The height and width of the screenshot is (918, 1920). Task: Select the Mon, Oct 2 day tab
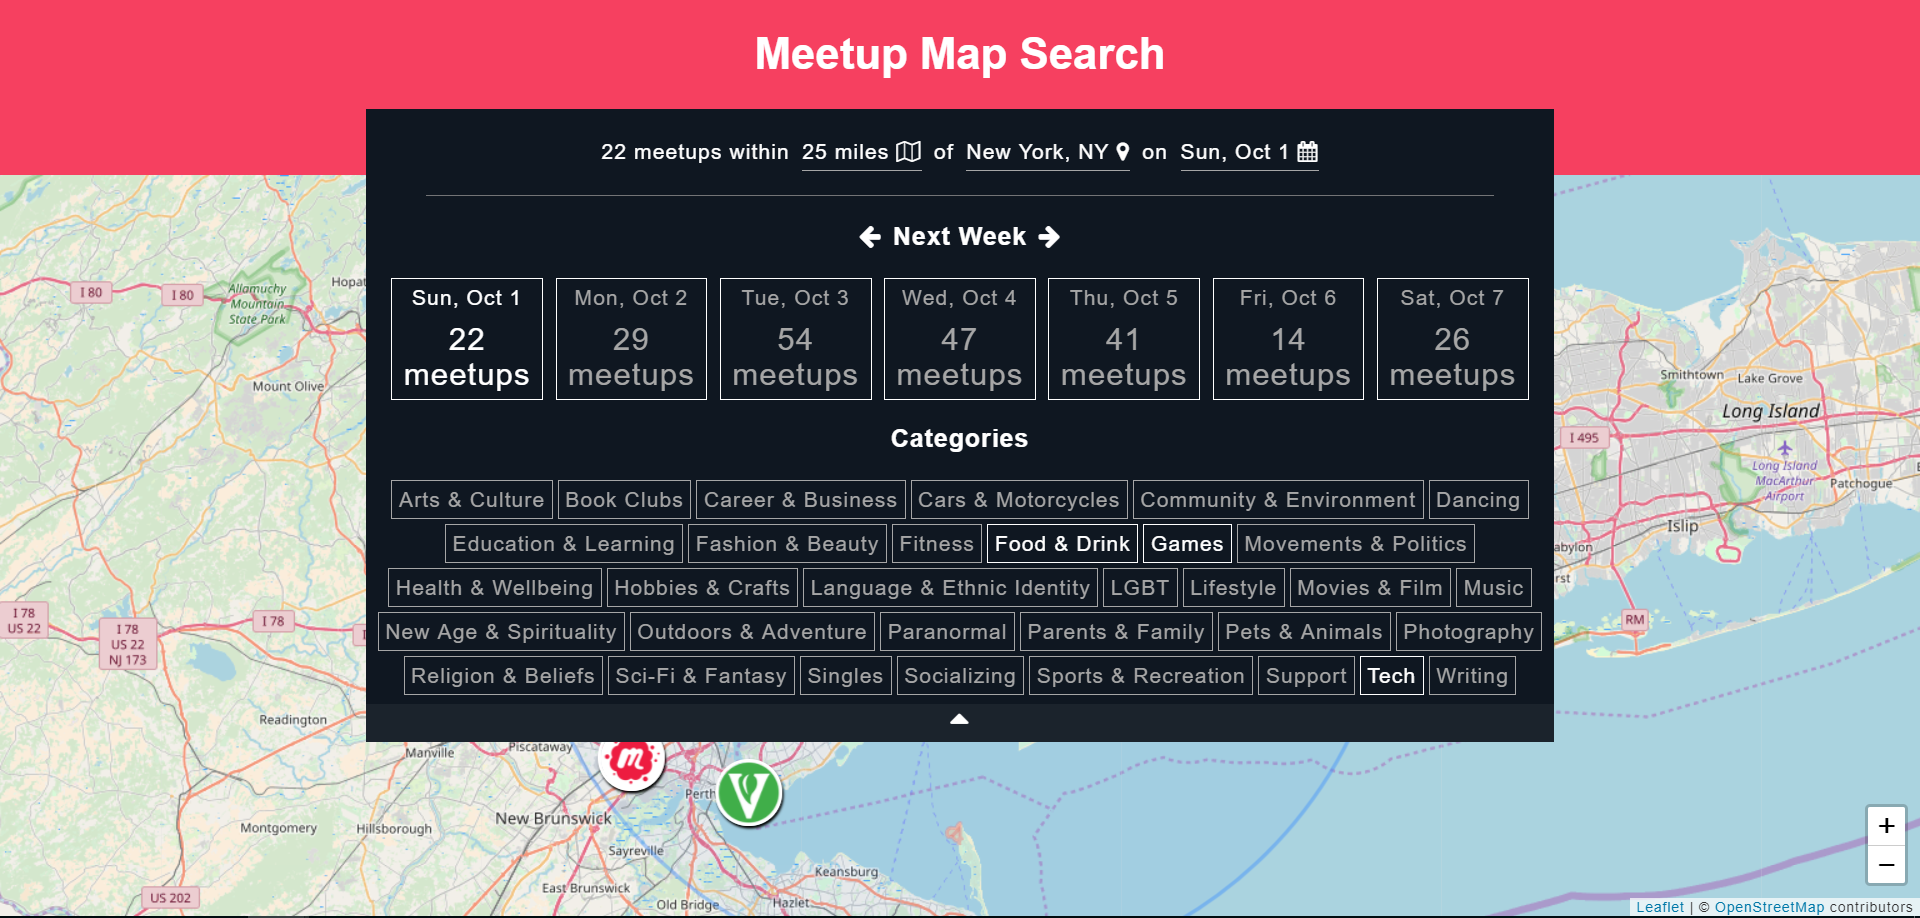631,339
